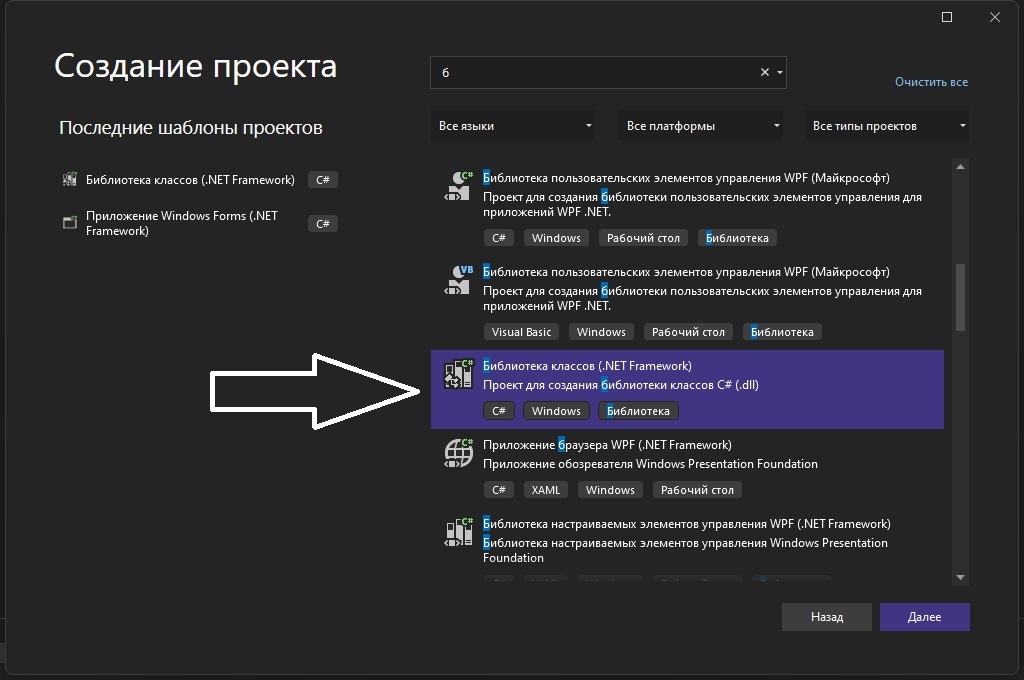
Task: Click Windows tag under Приложение браузера WPF
Action: (x=610, y=490)
